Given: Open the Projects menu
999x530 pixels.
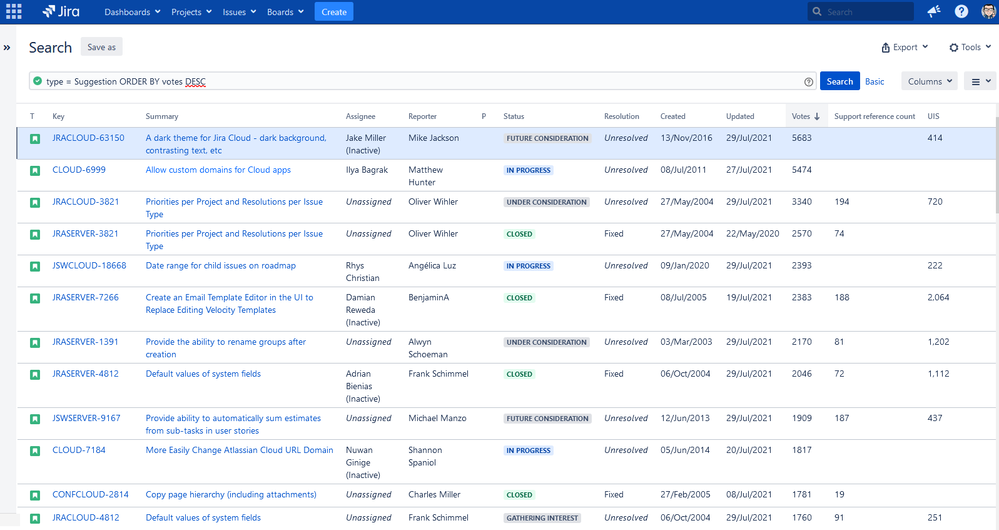Looking at the screenshot, I should point(191,12).
